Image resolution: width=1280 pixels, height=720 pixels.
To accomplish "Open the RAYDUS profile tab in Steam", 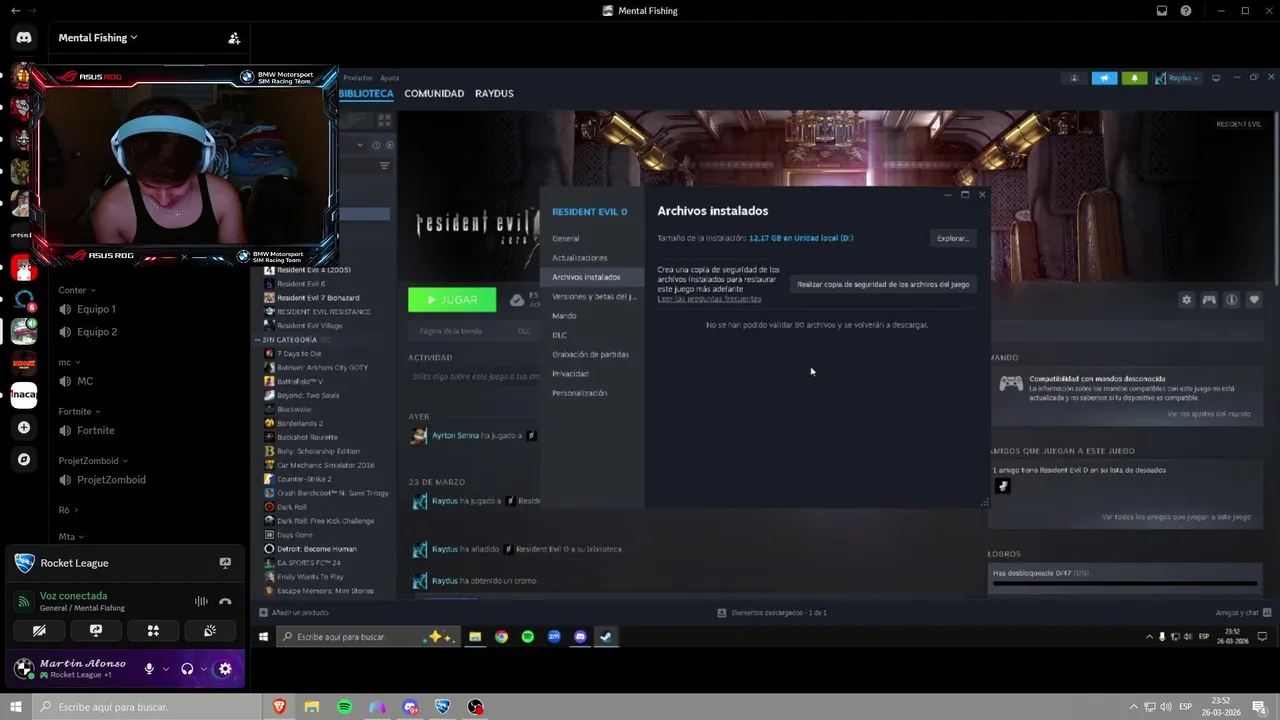I will click(494, 93).
